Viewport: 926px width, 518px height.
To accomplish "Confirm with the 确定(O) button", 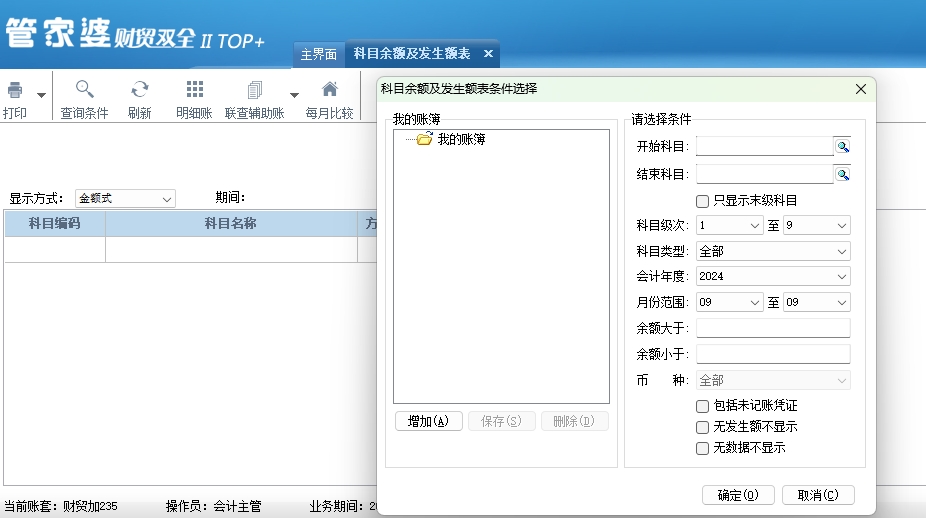I will [x=738, y=495].
